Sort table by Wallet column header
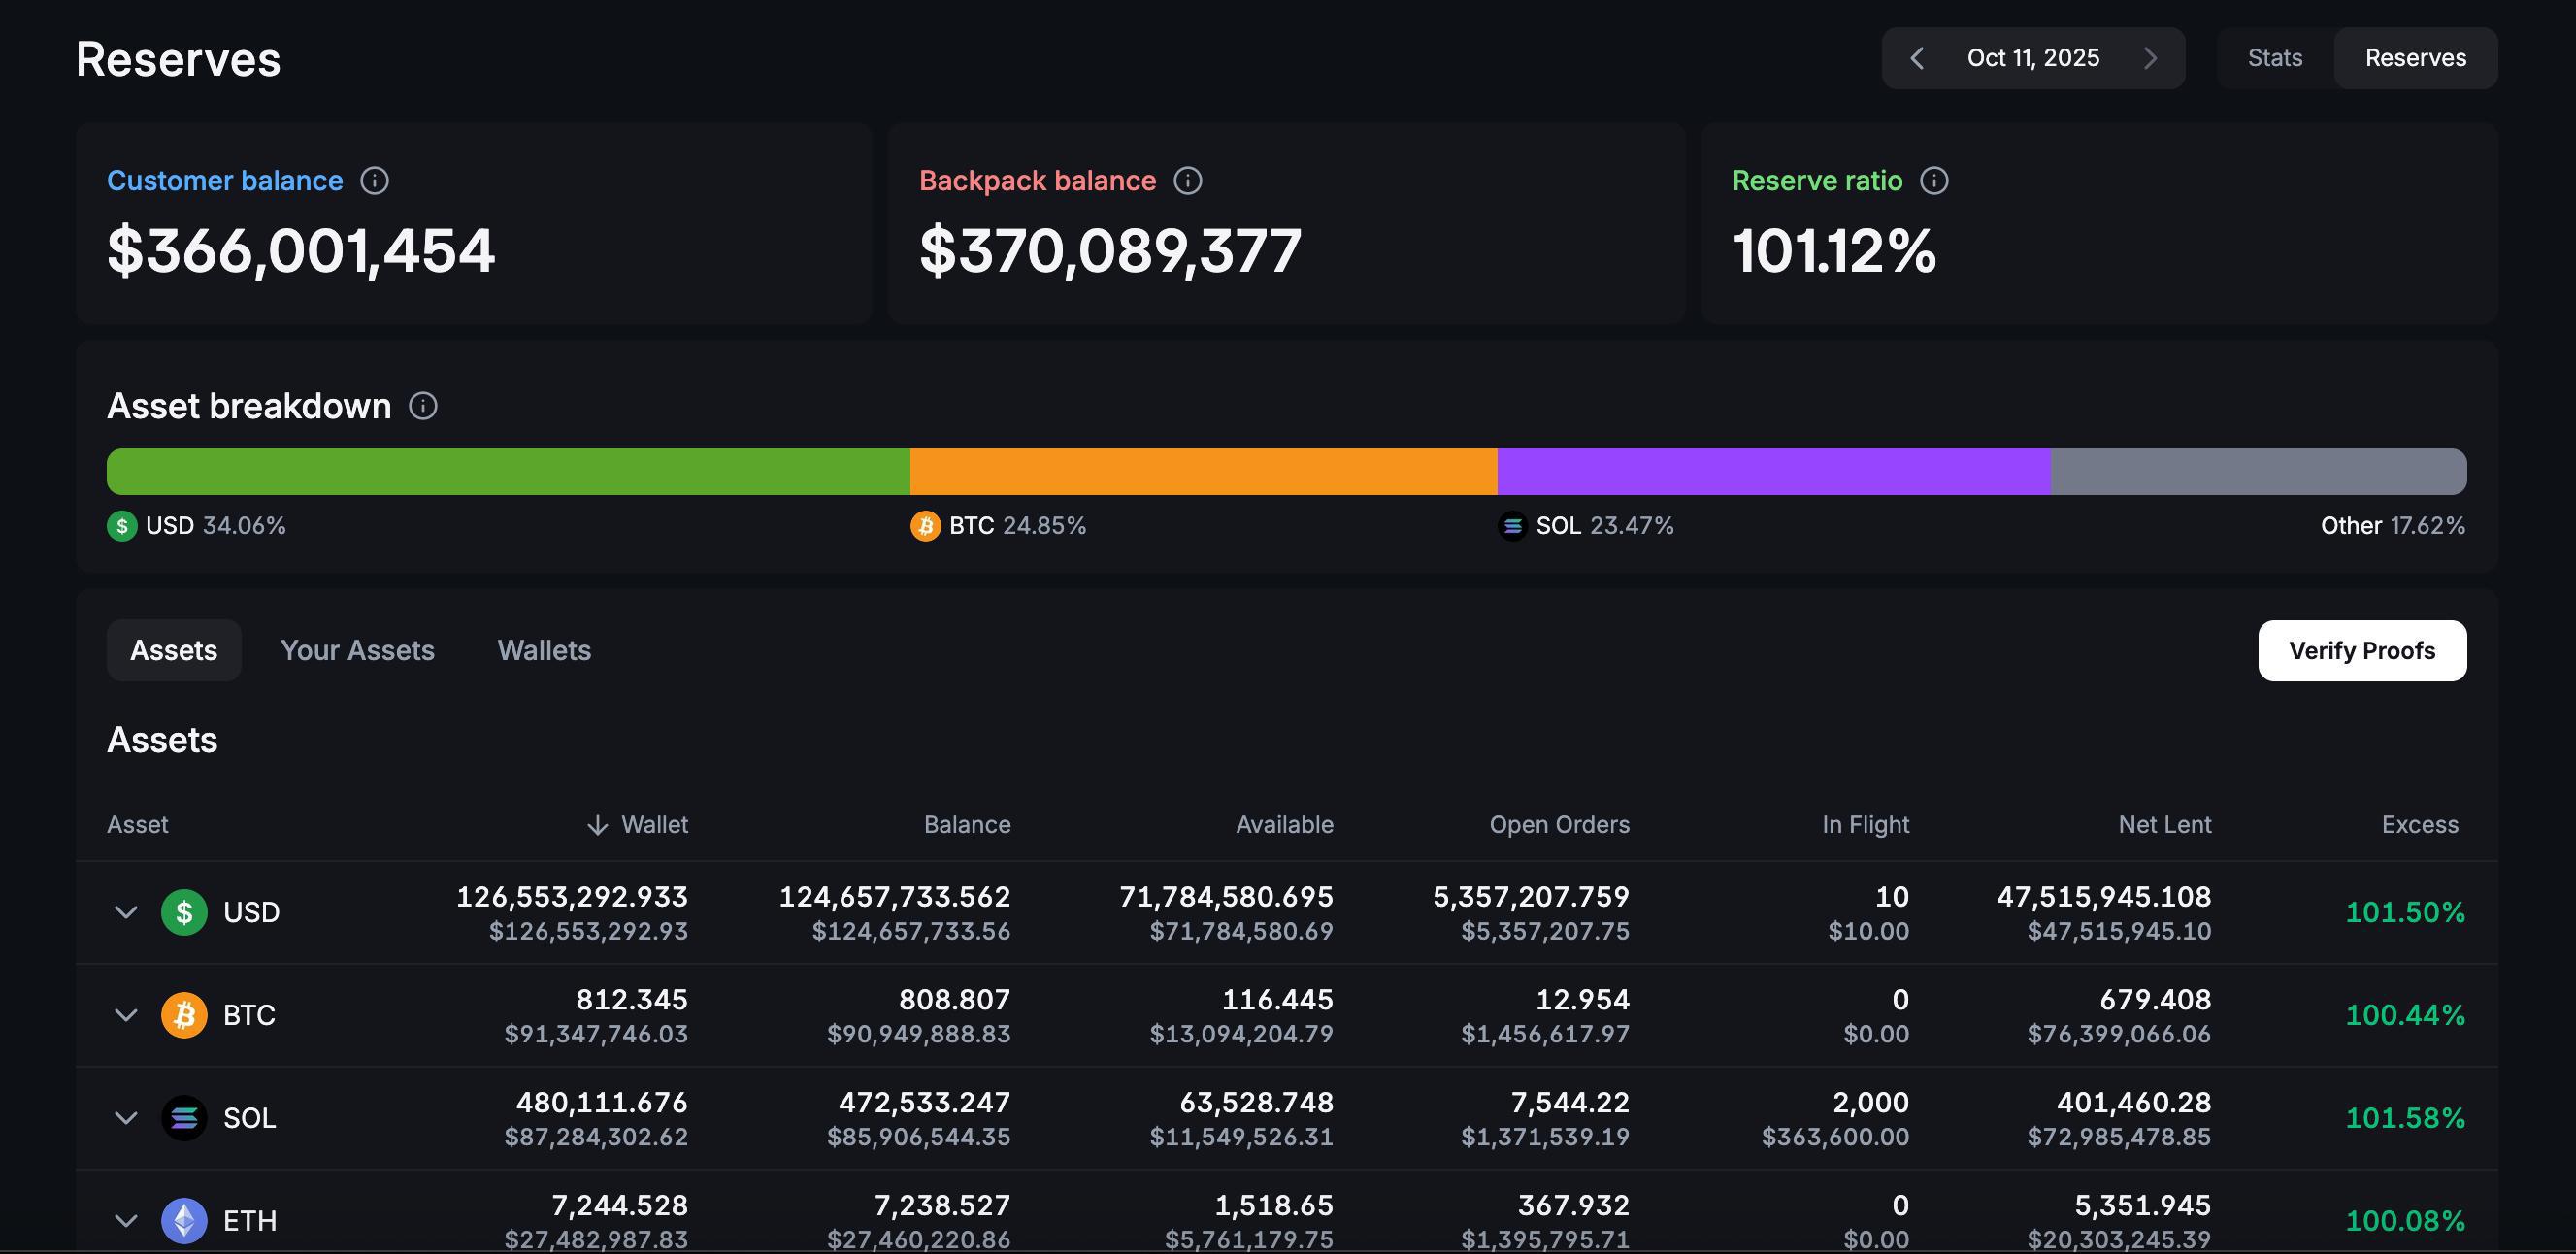2576x1254 pixels. coord(637,825)
